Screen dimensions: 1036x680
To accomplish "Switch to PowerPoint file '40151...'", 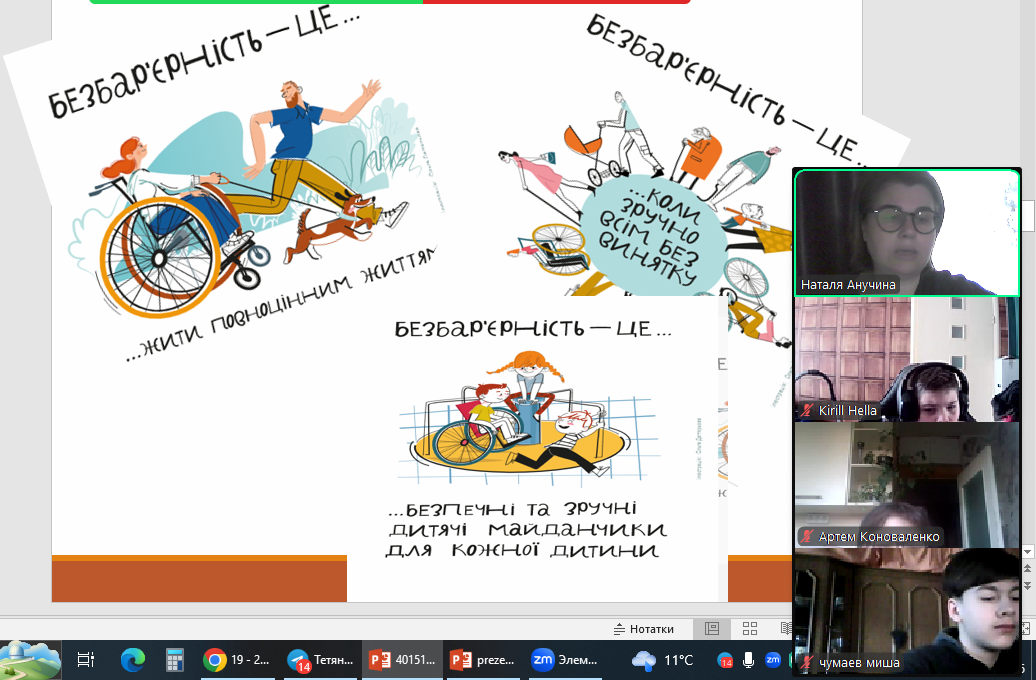I will (x=402, y=660).
